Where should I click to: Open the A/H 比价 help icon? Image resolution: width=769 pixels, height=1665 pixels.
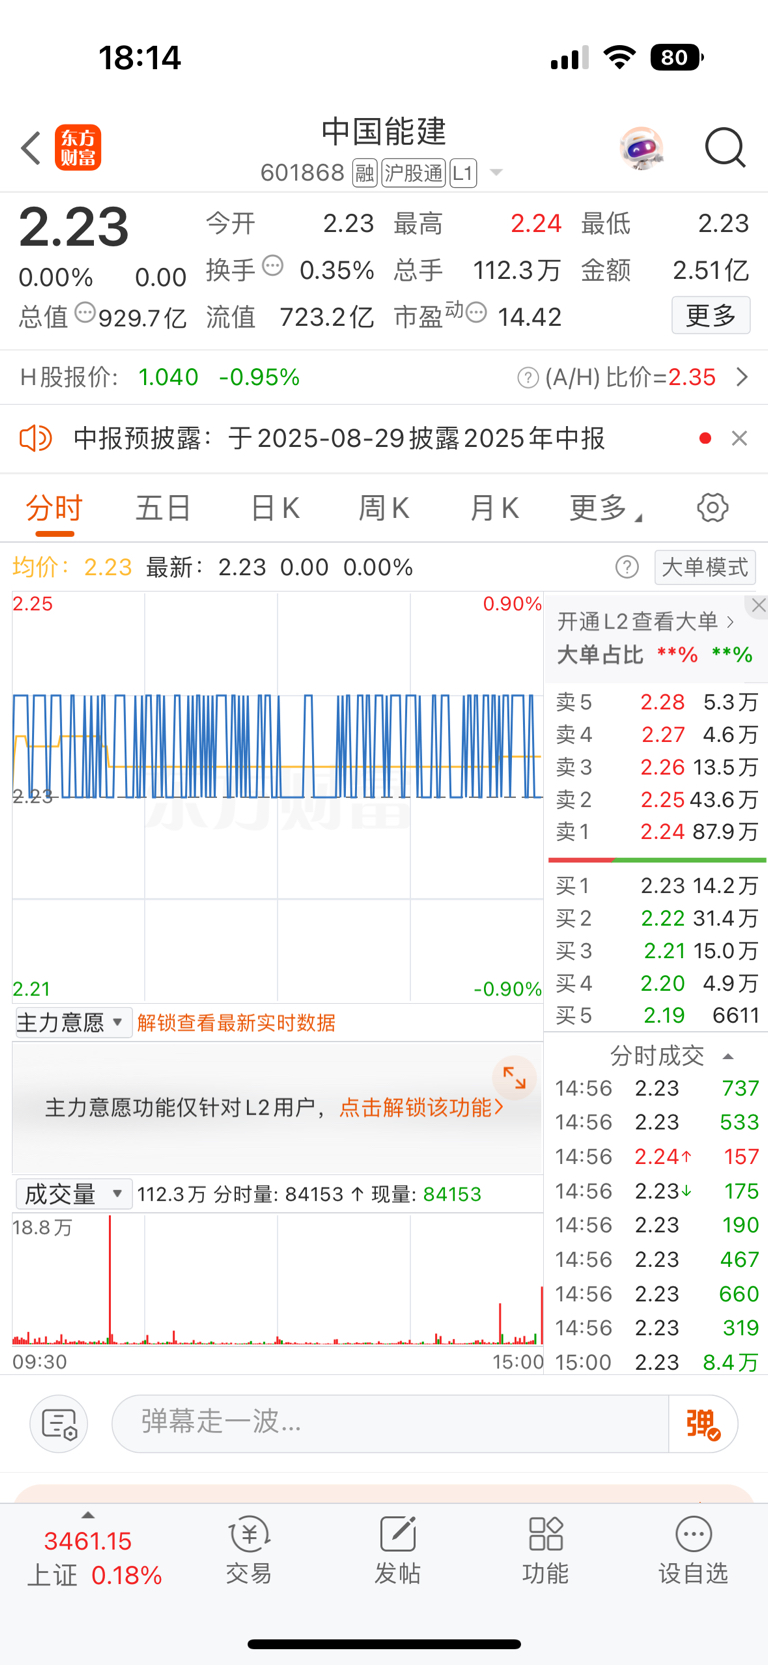(527, 377)
